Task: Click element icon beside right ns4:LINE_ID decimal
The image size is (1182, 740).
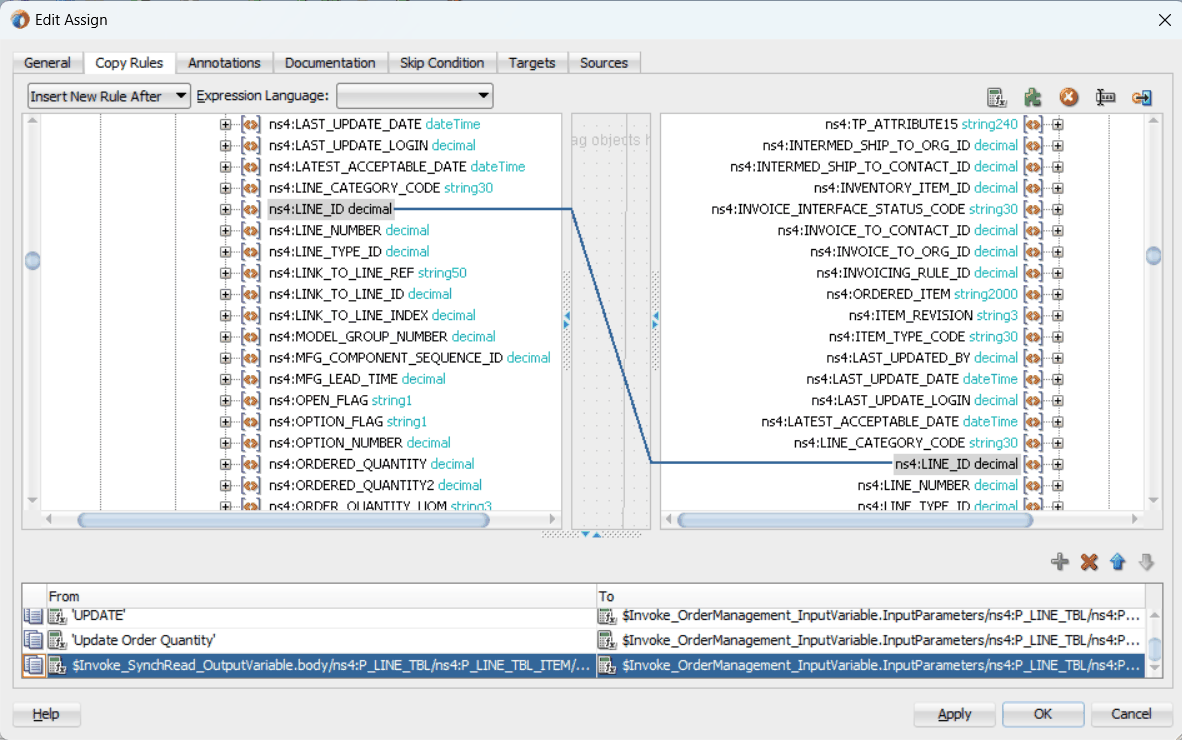Action: point(1033,464)
